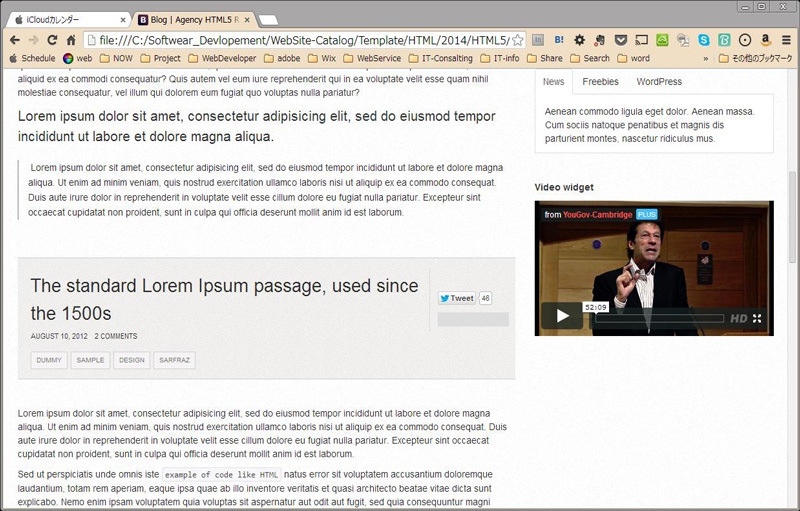Open the Google Cast extension

coord(641,40)
